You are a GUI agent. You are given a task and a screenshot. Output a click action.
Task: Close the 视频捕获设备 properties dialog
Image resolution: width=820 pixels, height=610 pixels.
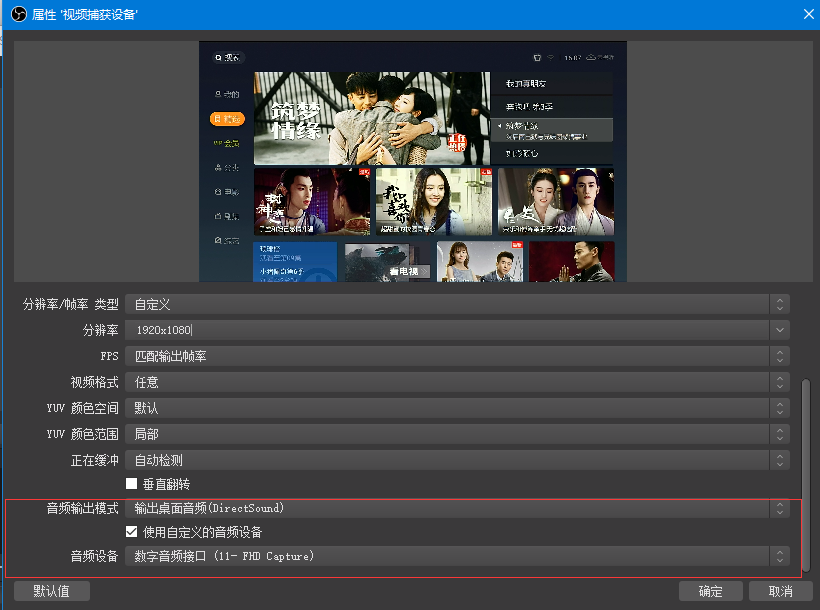pyautogui.click(x=808, y=14)
